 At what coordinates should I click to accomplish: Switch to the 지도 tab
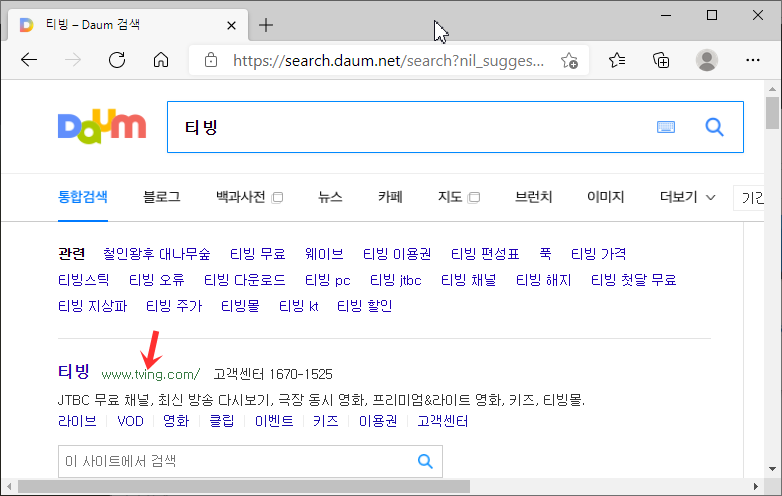(x=450, y=197)
